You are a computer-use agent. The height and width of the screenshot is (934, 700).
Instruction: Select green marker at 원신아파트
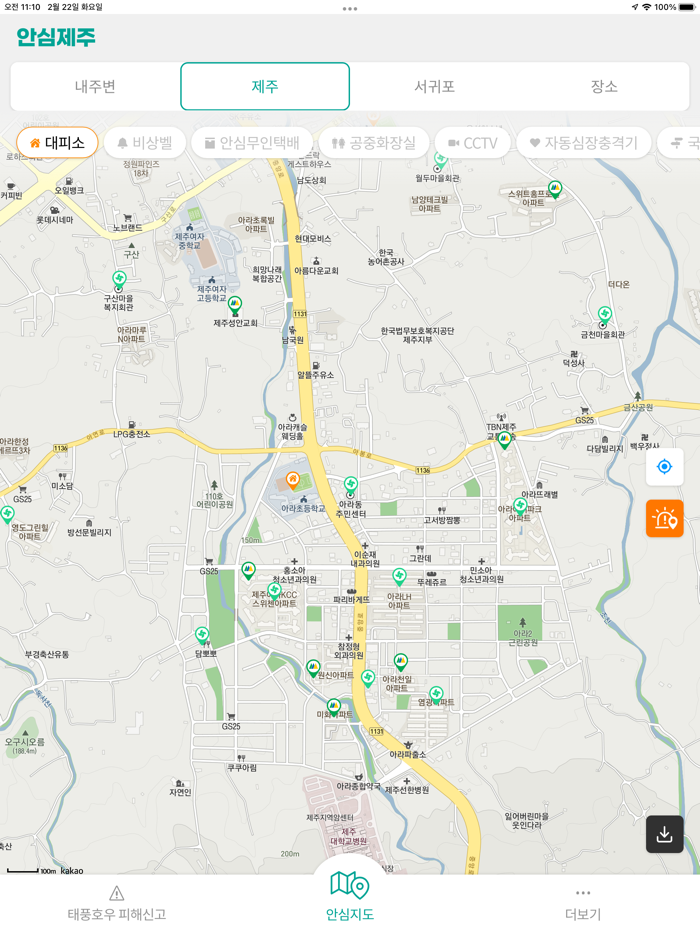[313, 668]
